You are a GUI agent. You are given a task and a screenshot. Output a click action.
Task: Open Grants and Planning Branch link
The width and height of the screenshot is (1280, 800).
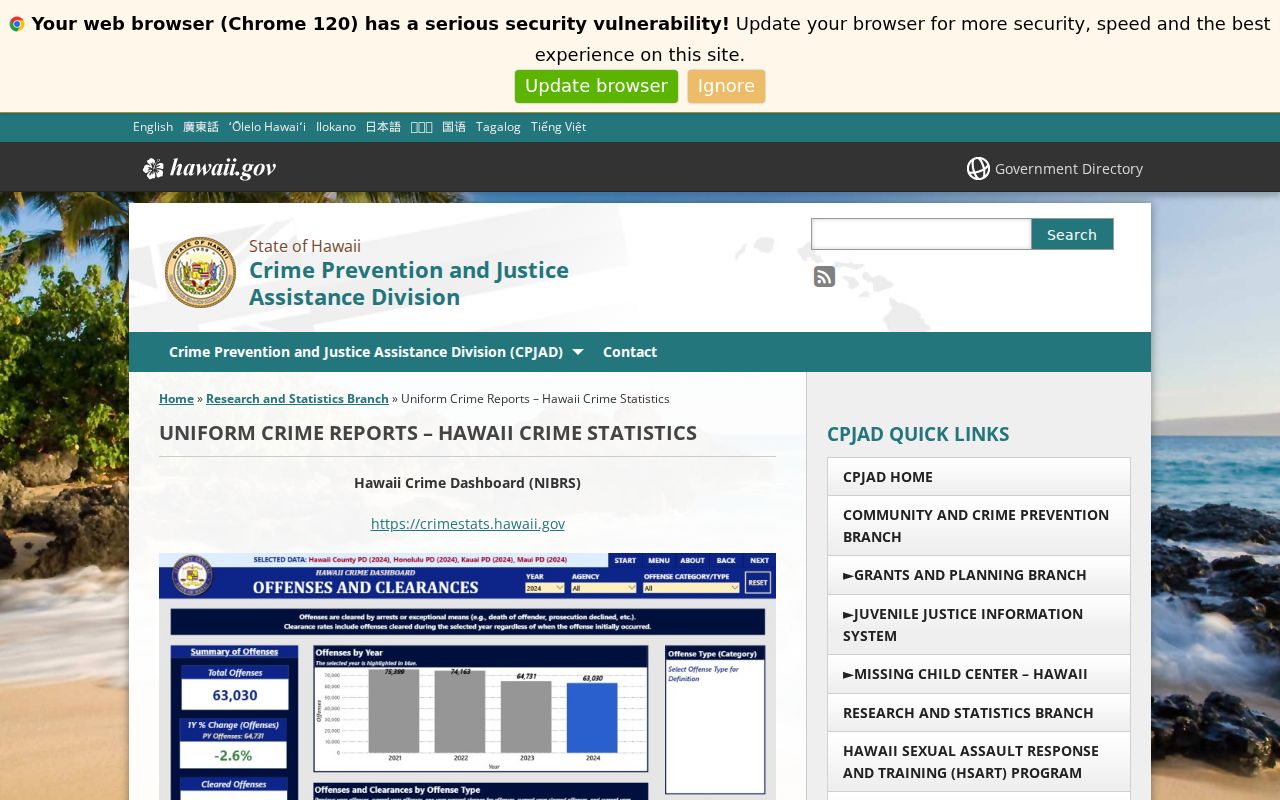point(979,575)
